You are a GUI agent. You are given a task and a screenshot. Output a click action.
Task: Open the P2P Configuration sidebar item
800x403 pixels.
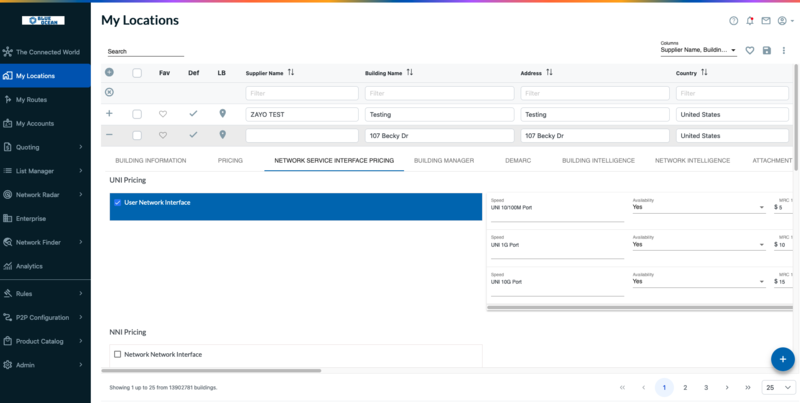[x=45, y=317]
